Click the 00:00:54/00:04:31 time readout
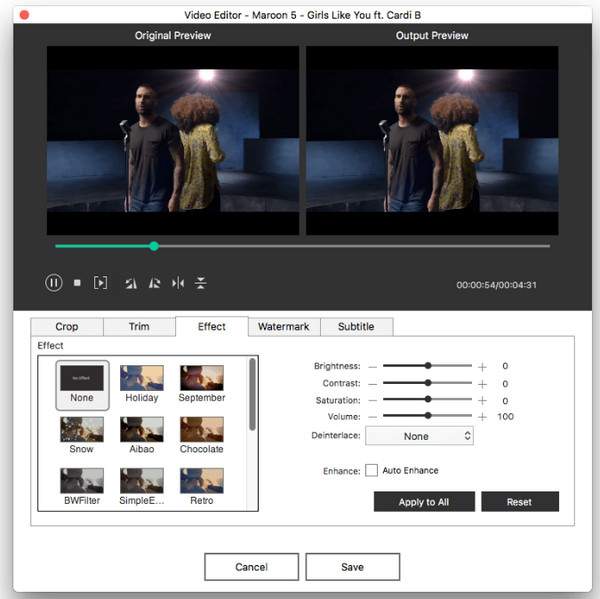Image resolution: width=600 pixels, height=599 pixels. (x=496, y=285)
